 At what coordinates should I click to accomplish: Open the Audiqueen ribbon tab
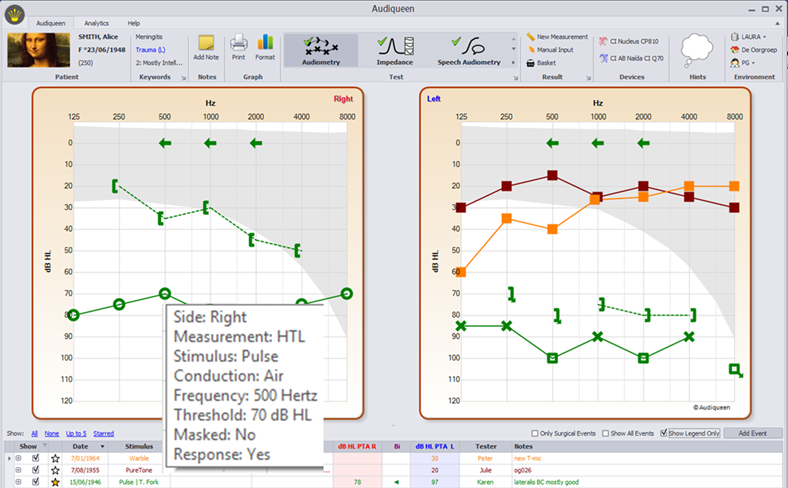pos(50,23)
